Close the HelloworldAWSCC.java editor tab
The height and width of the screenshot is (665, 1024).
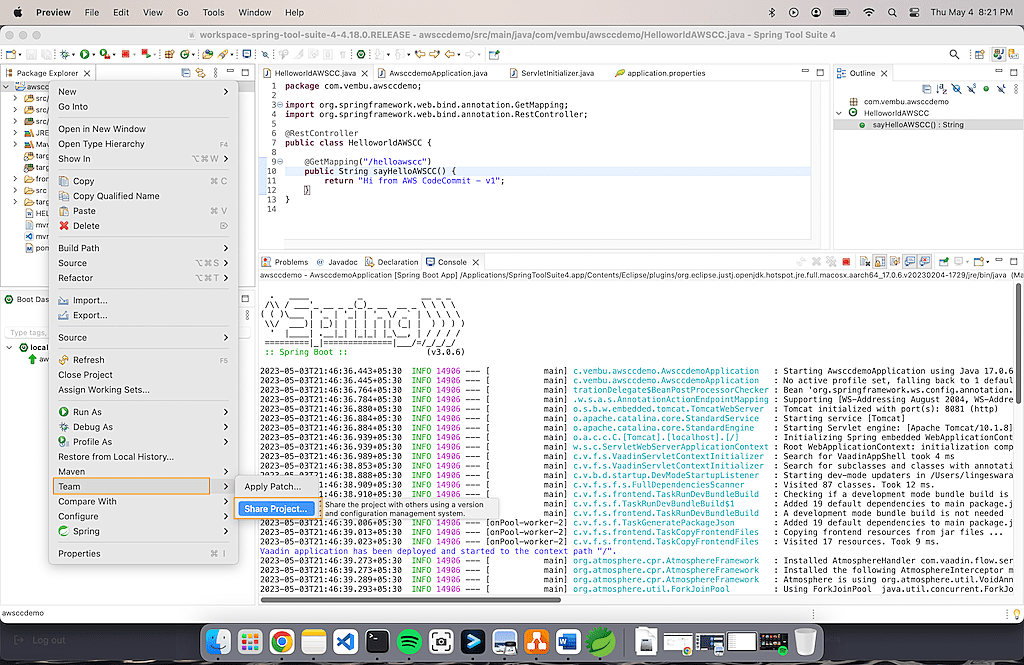pyautogui.click(x=365, y=73)
